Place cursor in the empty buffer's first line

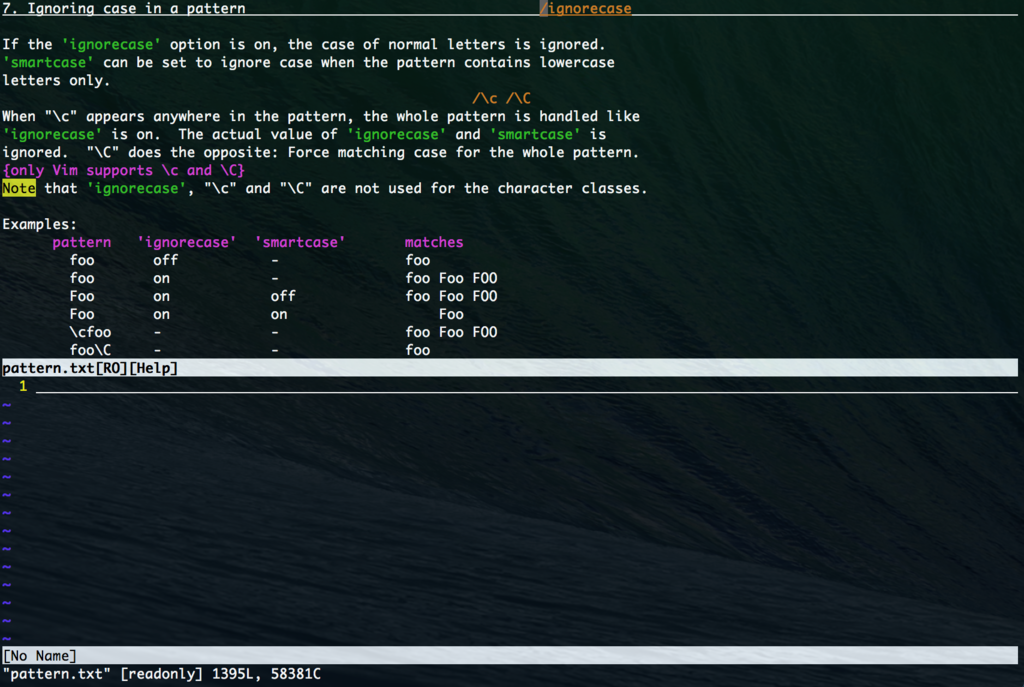[526, 386]
